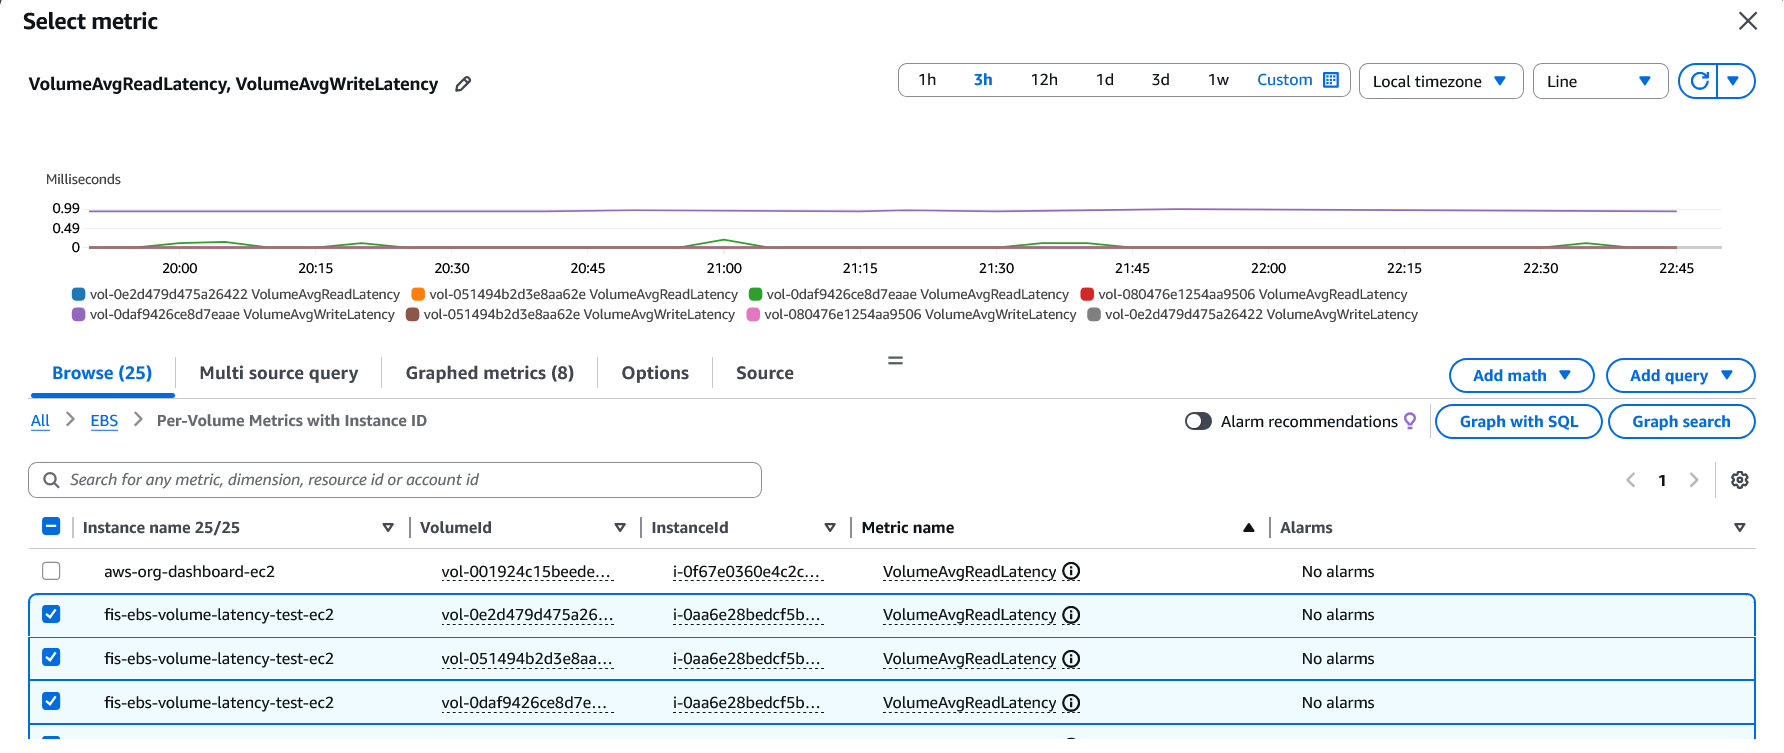Switch to Browse (25) tab

[x=102, y=373]
